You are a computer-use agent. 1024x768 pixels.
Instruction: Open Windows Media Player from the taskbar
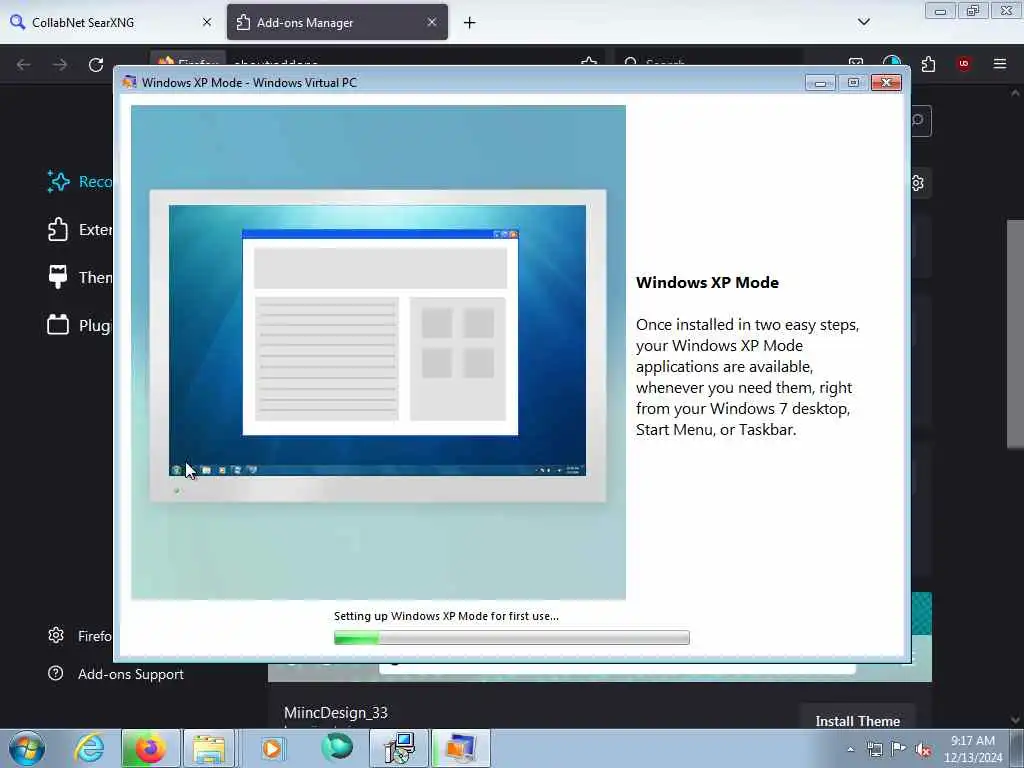click(x=272, y=748)
